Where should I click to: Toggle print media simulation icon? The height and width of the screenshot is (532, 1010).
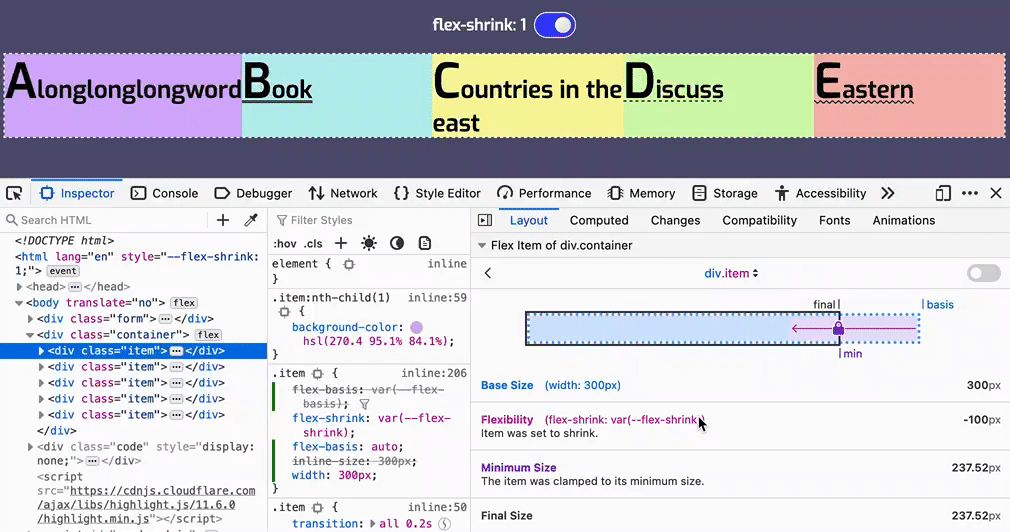(x=425, y=243)
